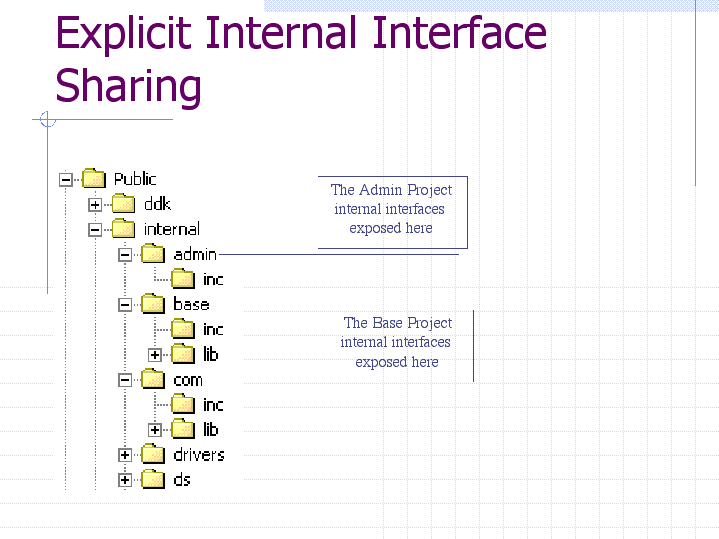
Task: Select the inc label under com
Action: pyautogui.click(x=213, y=405)
